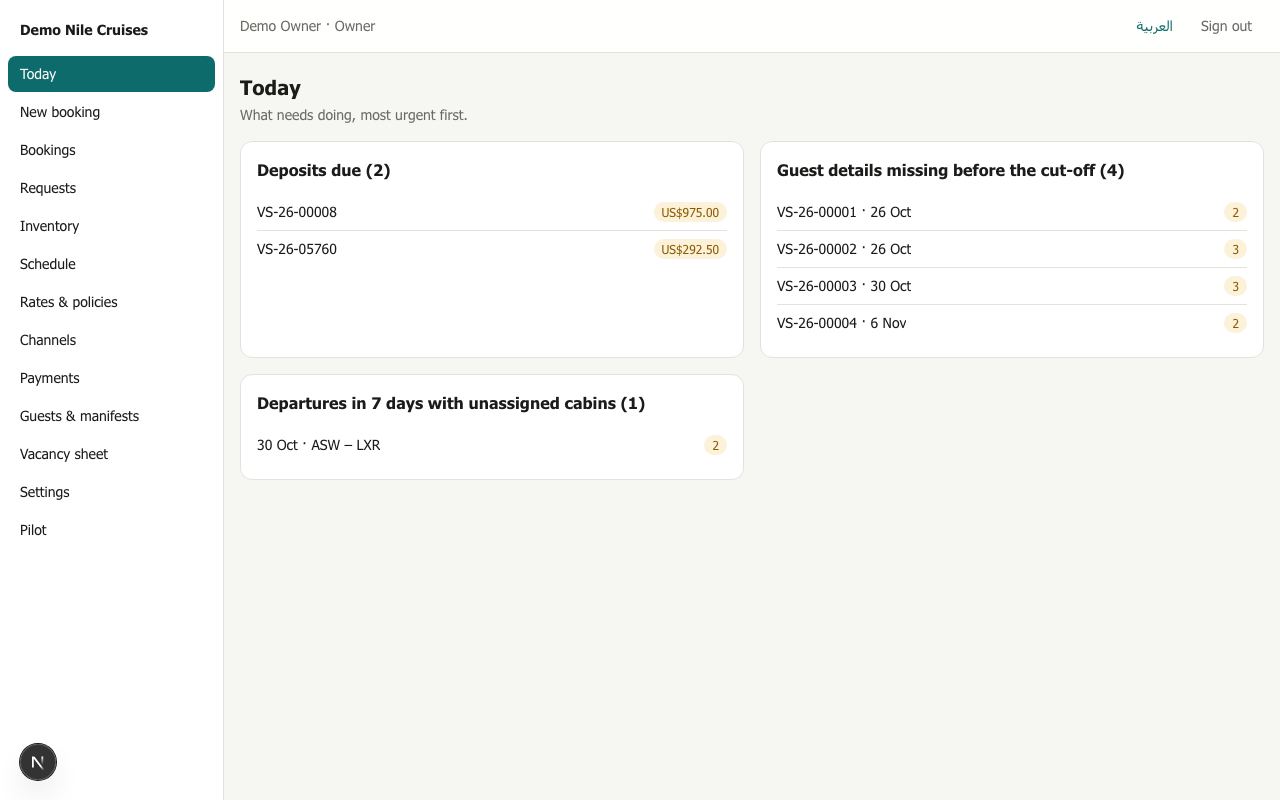Click the Guest details missing heading
The width and height of the screenshot is (1280, 800).
pyautogui.click(x=950, y=170)
